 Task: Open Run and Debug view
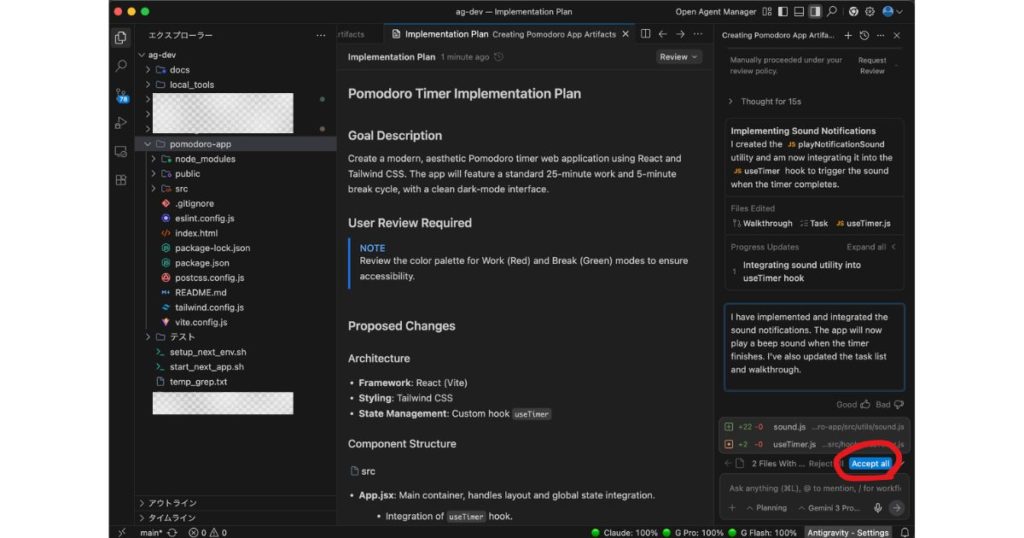121,123
